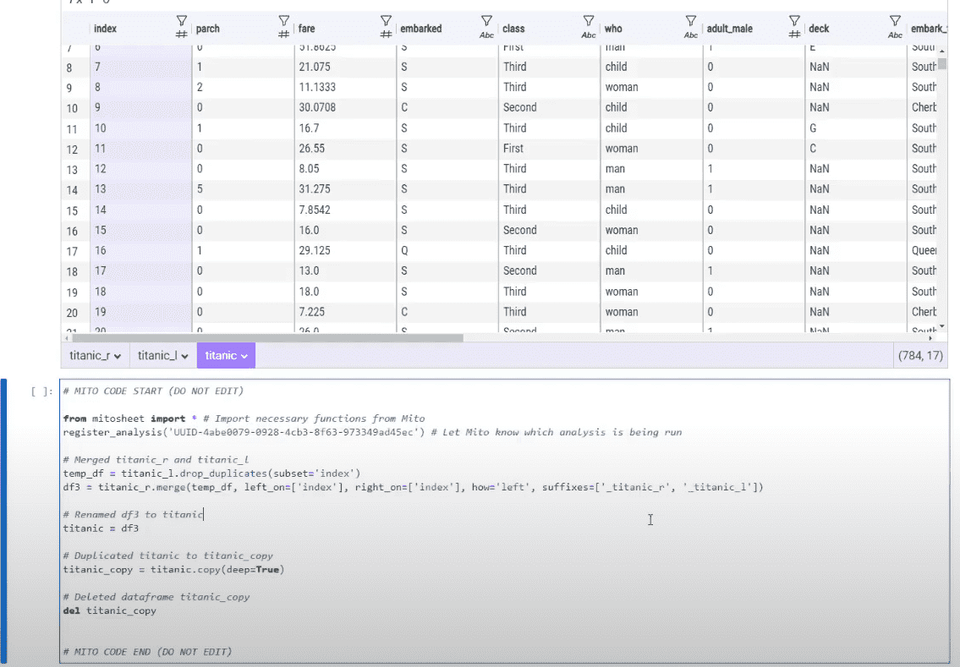
Task: Open filter icon on fare column
Action: 386,21
